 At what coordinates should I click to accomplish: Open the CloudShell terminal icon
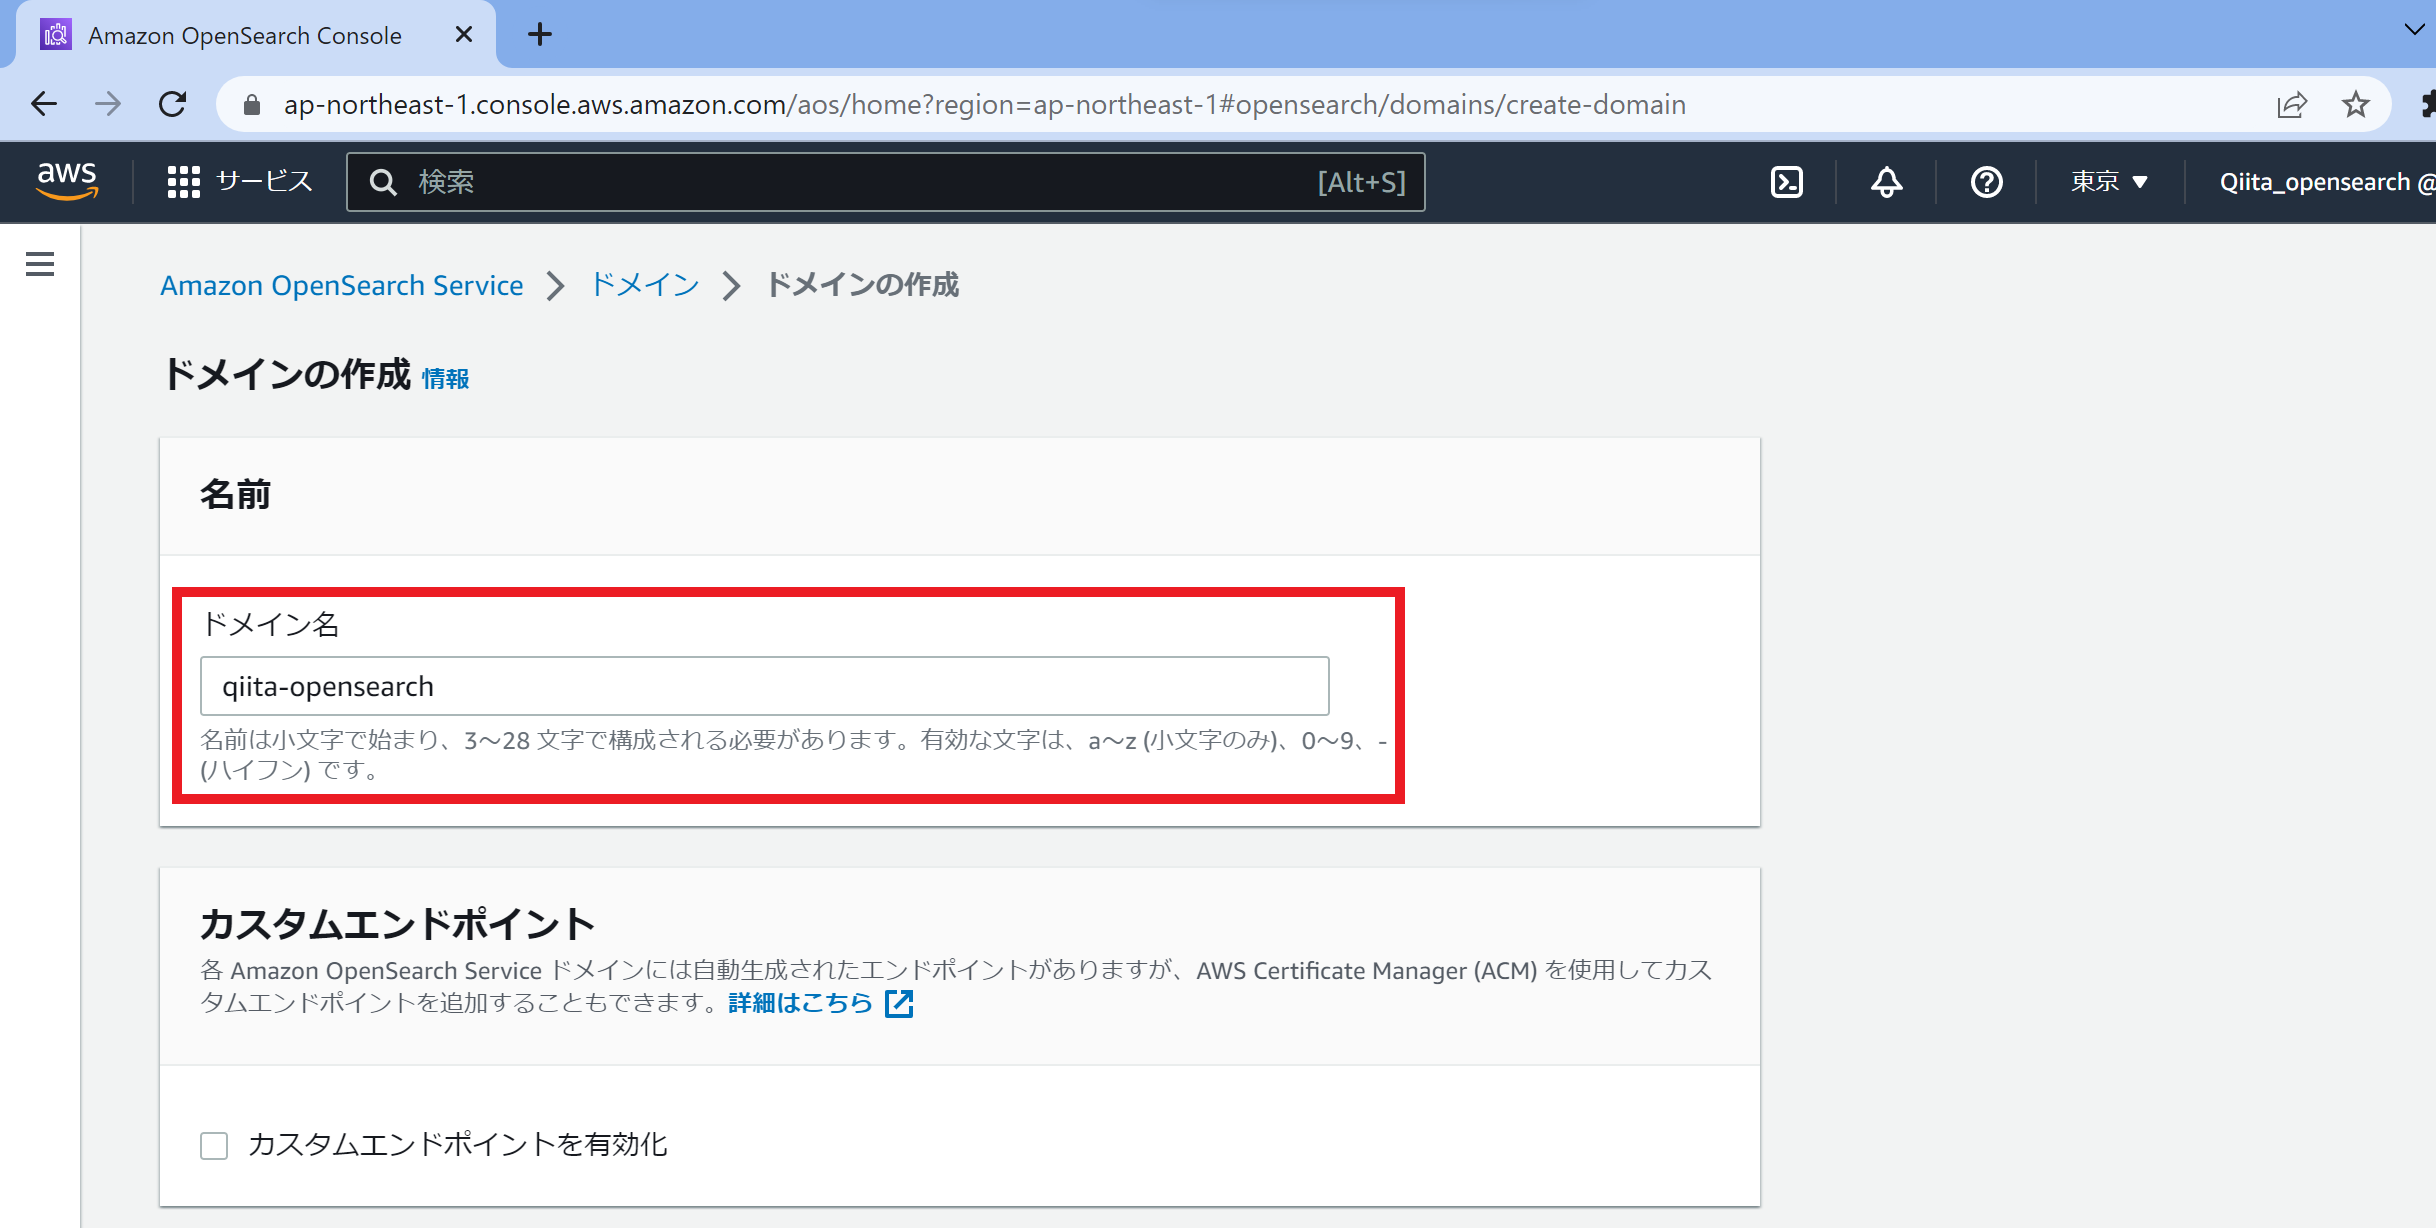point(1786,182)
